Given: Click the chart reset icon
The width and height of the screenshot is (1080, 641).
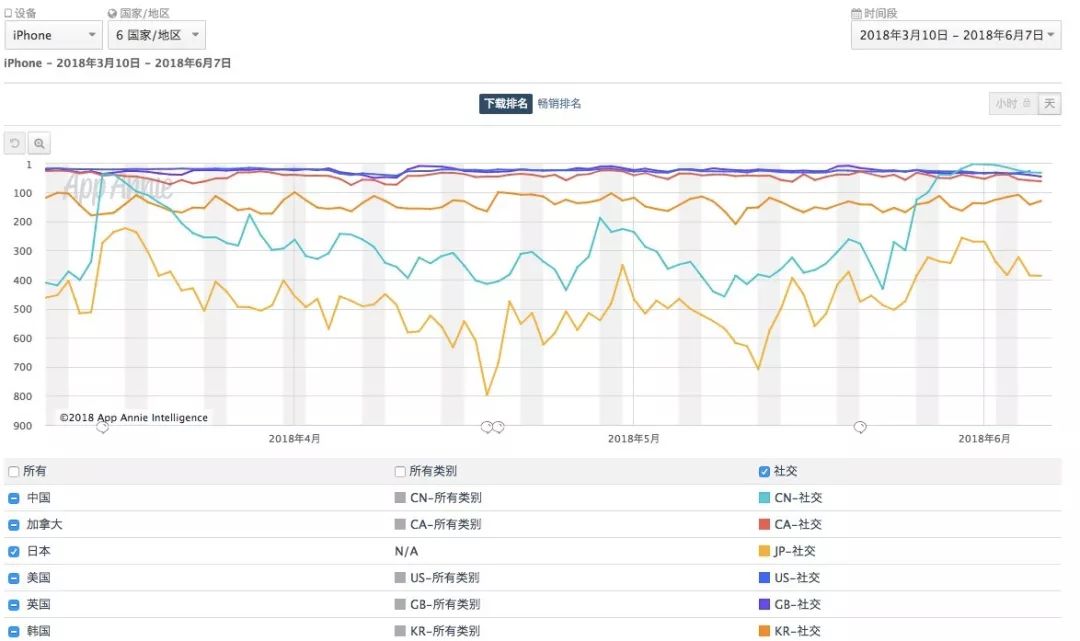Looking at the screenshot, I should [13, 142].
